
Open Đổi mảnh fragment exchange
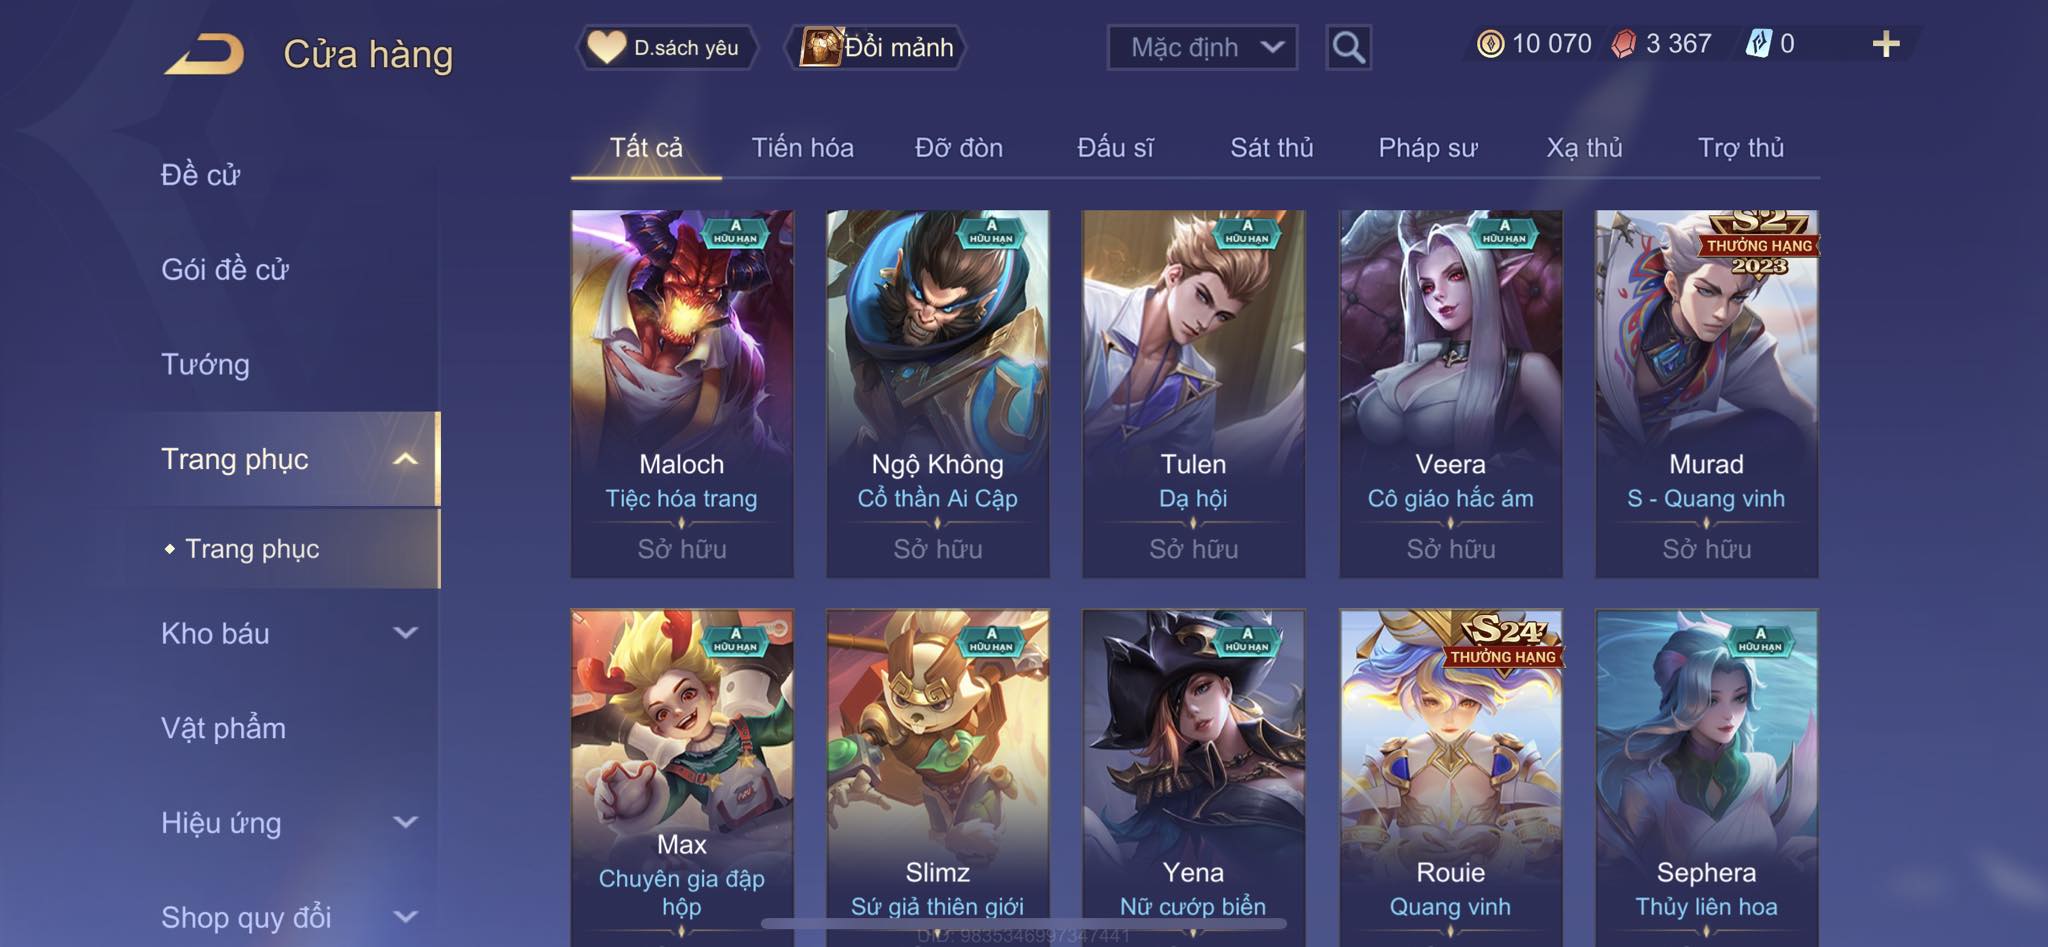[x=878, y=47]
